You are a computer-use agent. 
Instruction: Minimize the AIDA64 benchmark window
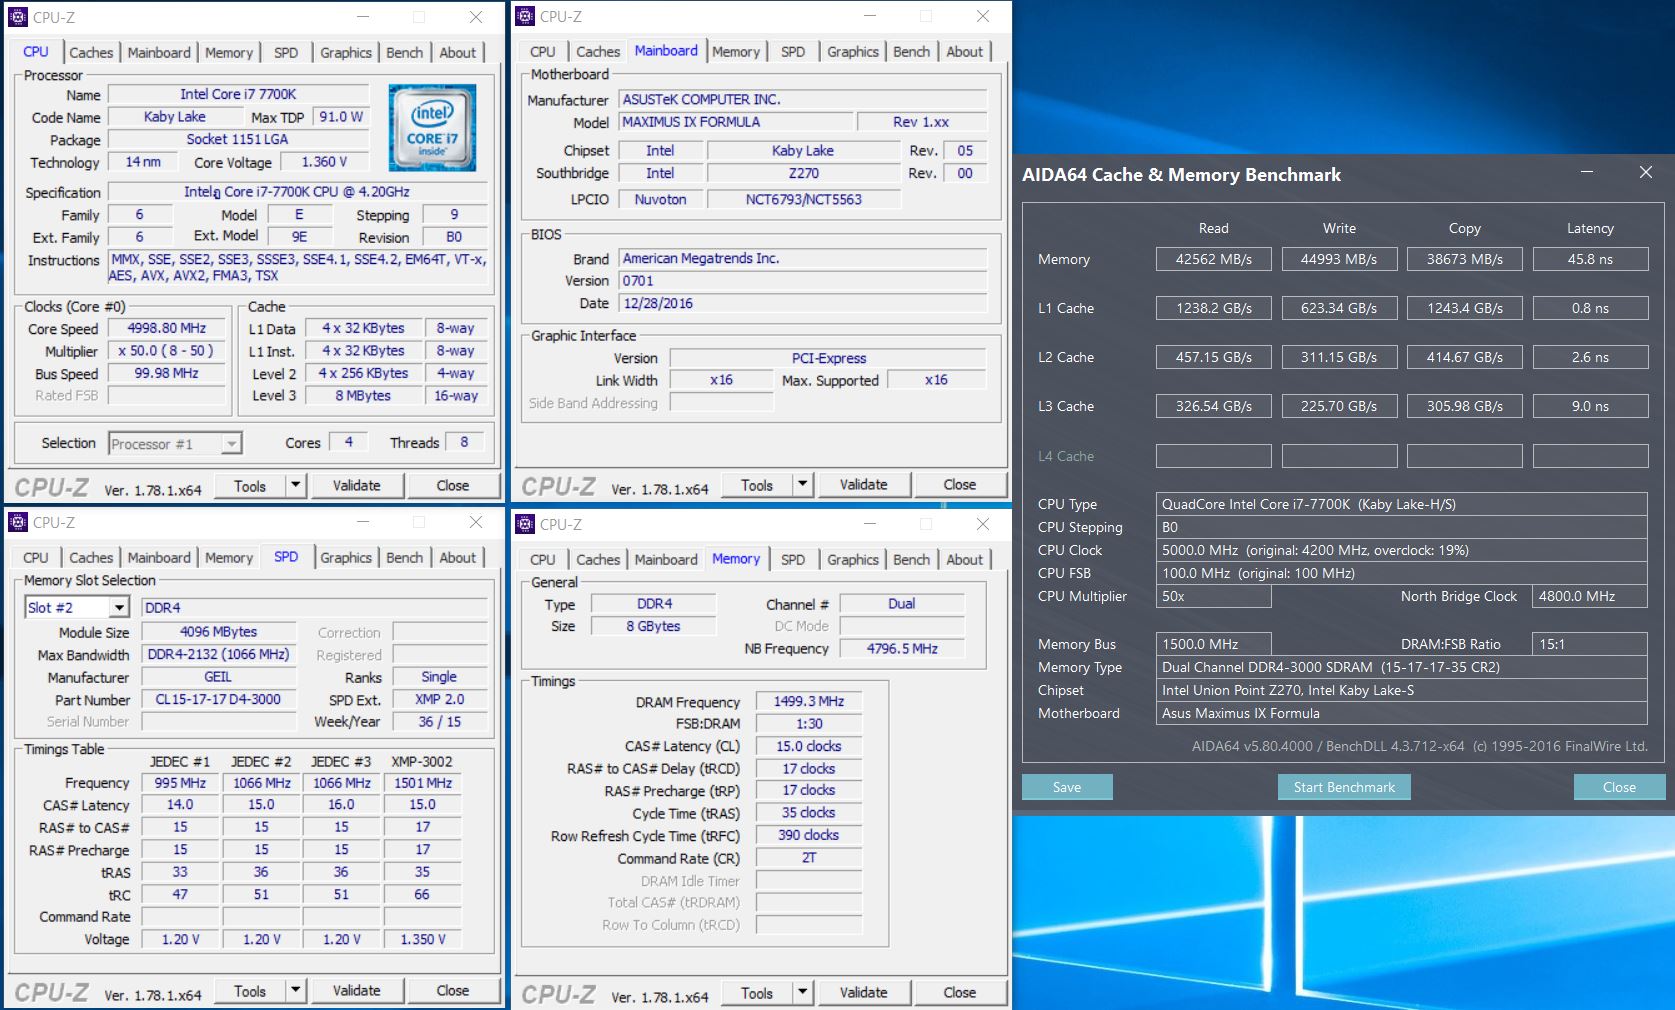pos(1586,172)
